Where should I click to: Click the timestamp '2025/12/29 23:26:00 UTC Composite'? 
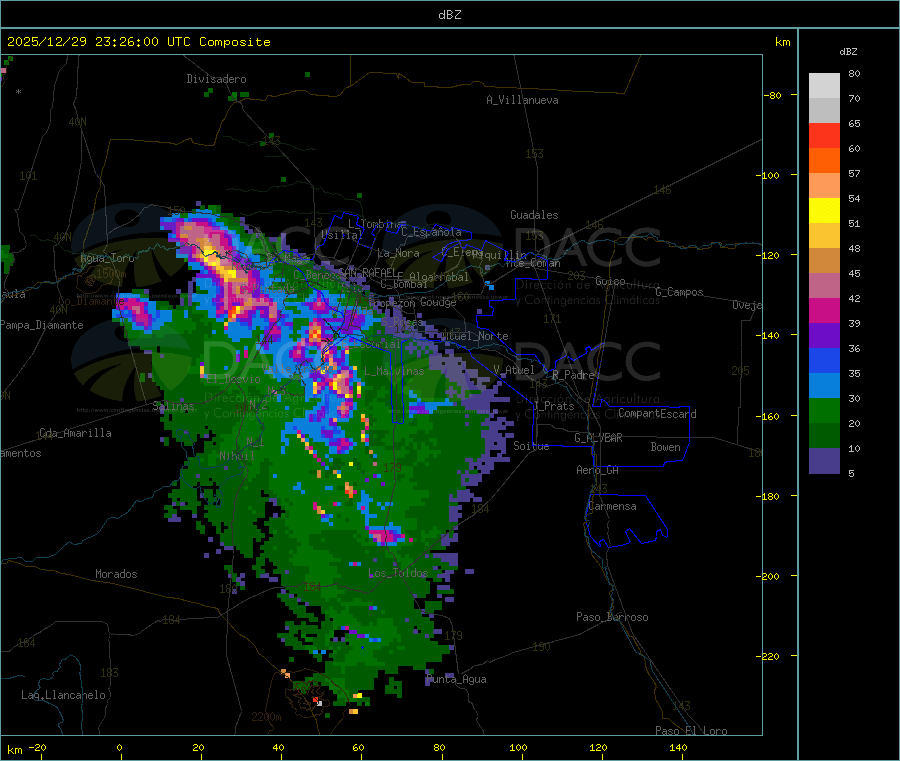(x=138, y=42)
